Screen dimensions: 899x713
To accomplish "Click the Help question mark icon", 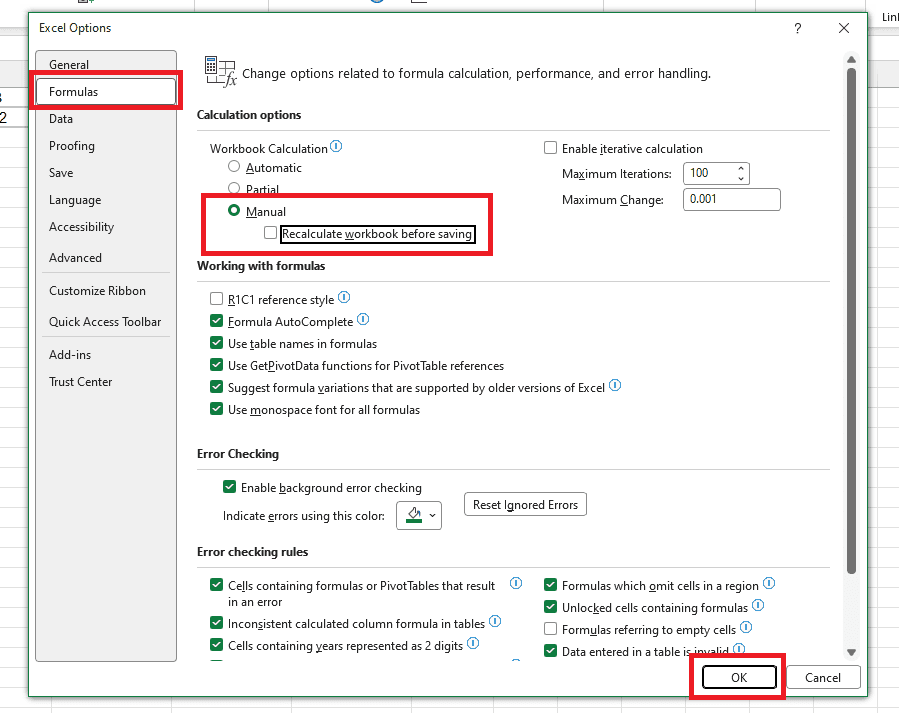I will click(798, 28).
